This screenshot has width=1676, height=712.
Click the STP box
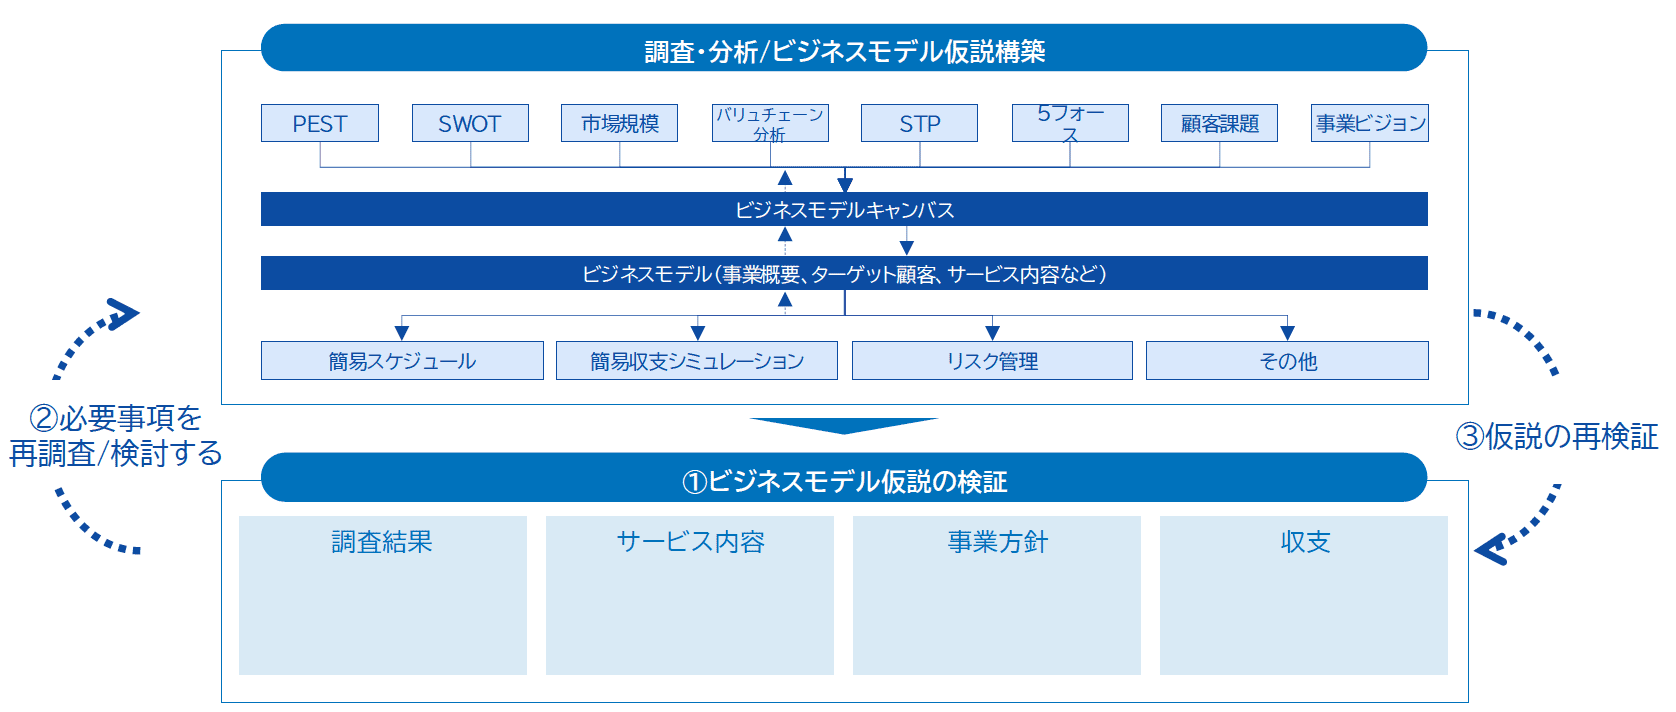[x=919, y=123]
